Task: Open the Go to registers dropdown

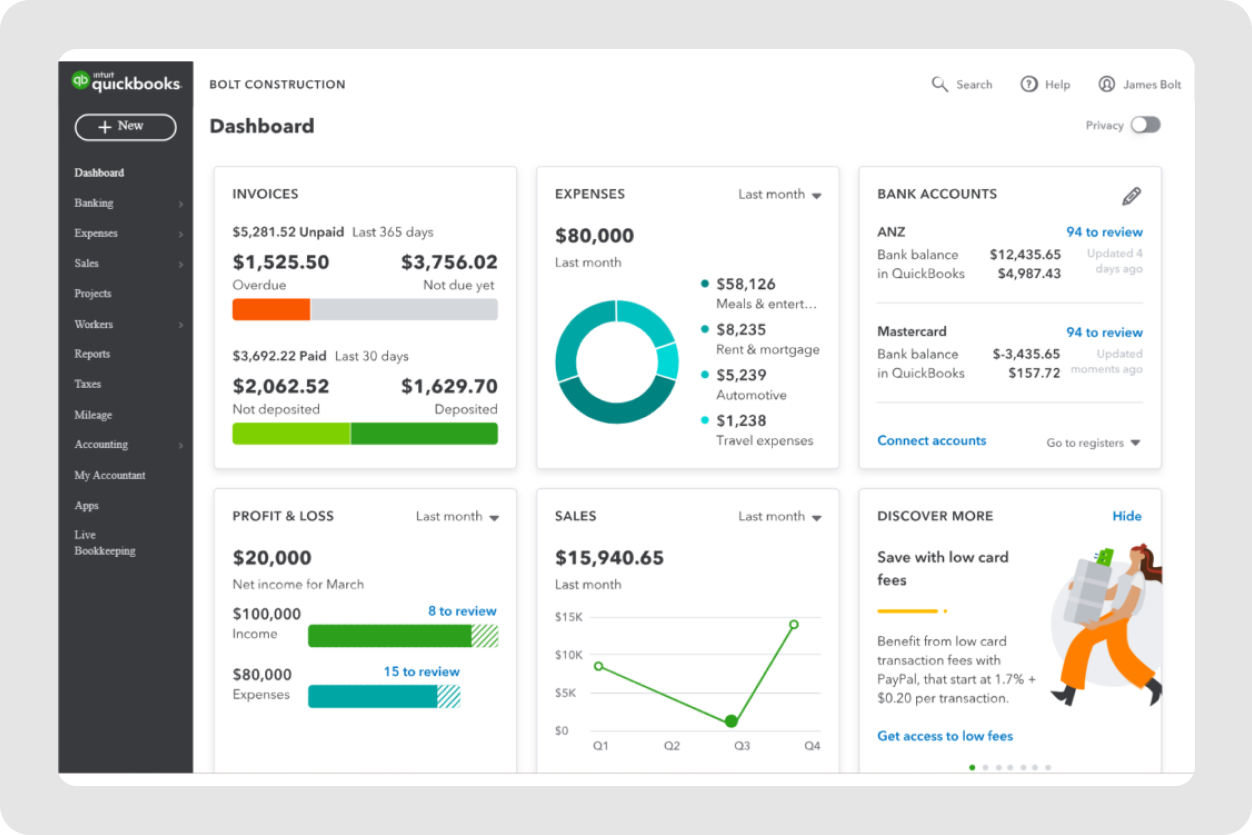Action: coord(1091,442)
